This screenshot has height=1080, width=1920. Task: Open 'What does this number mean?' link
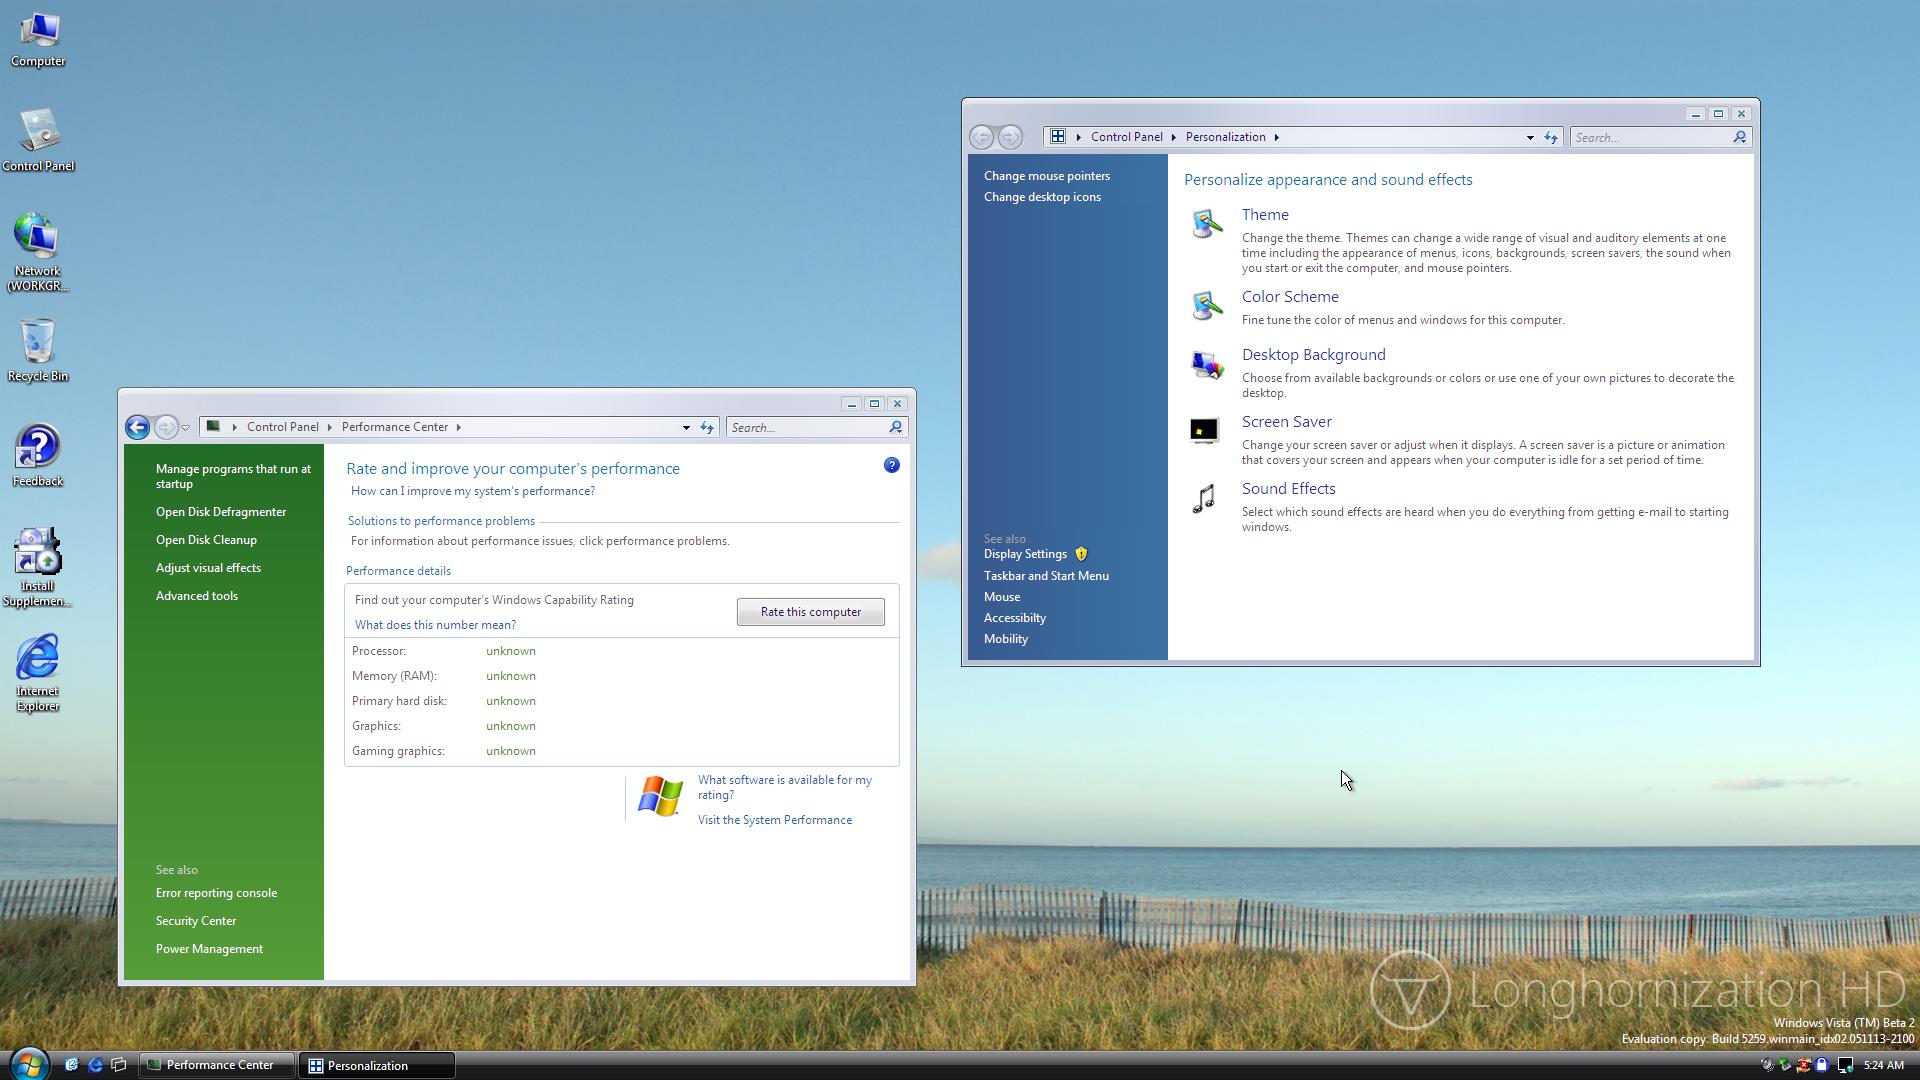pyautogui.click(x=435, y=625)
